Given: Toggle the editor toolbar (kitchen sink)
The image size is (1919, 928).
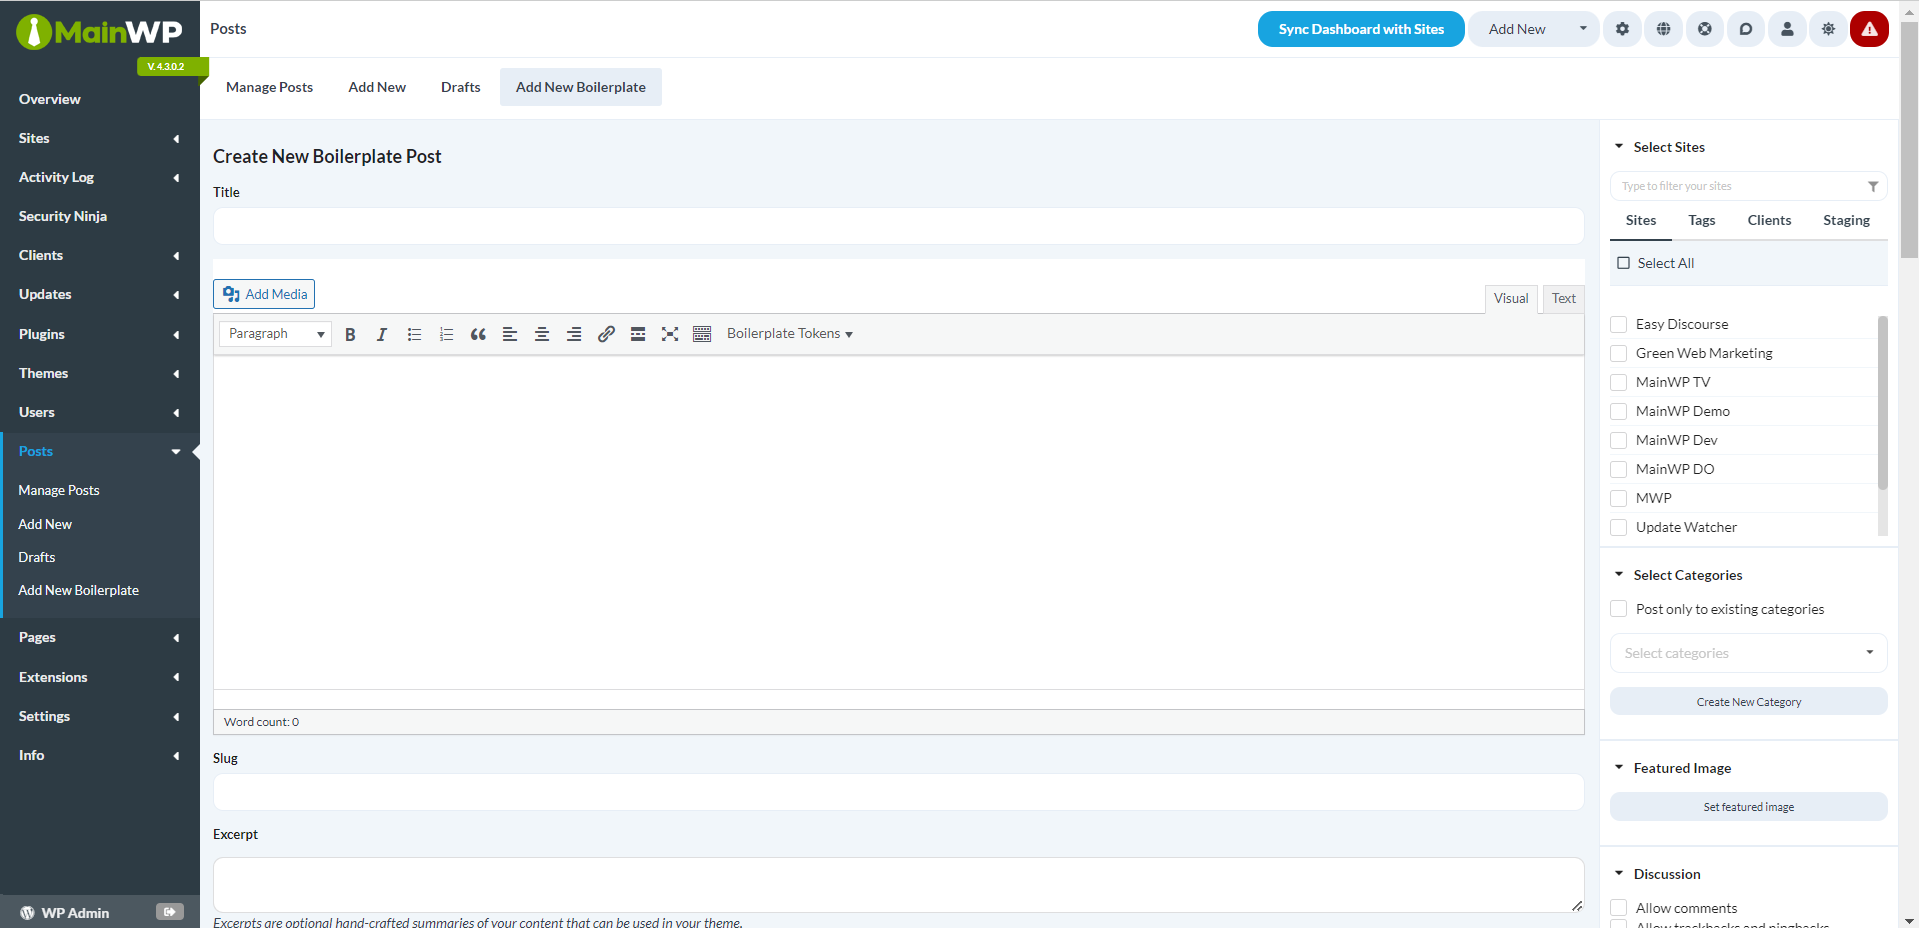Looking at the screenshot, I should pyautogui.click(x=702, y=334).
